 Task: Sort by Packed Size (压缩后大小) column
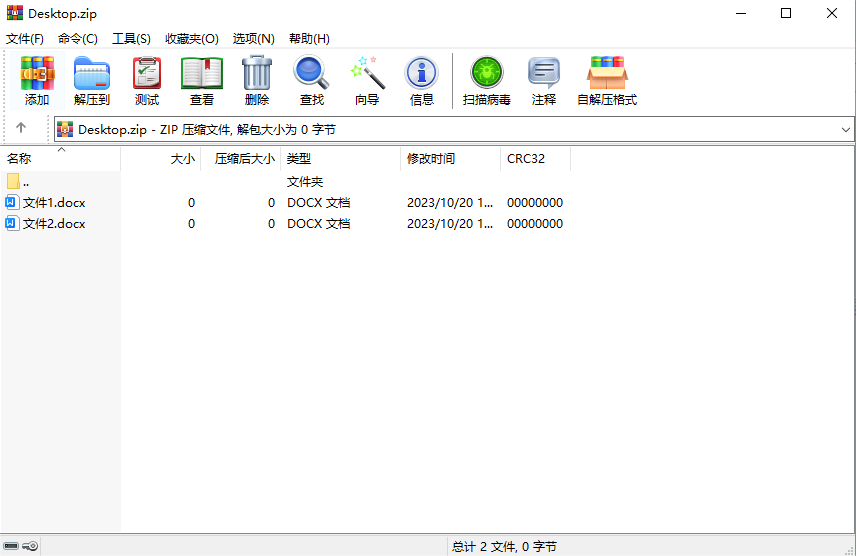coord(241,159)
